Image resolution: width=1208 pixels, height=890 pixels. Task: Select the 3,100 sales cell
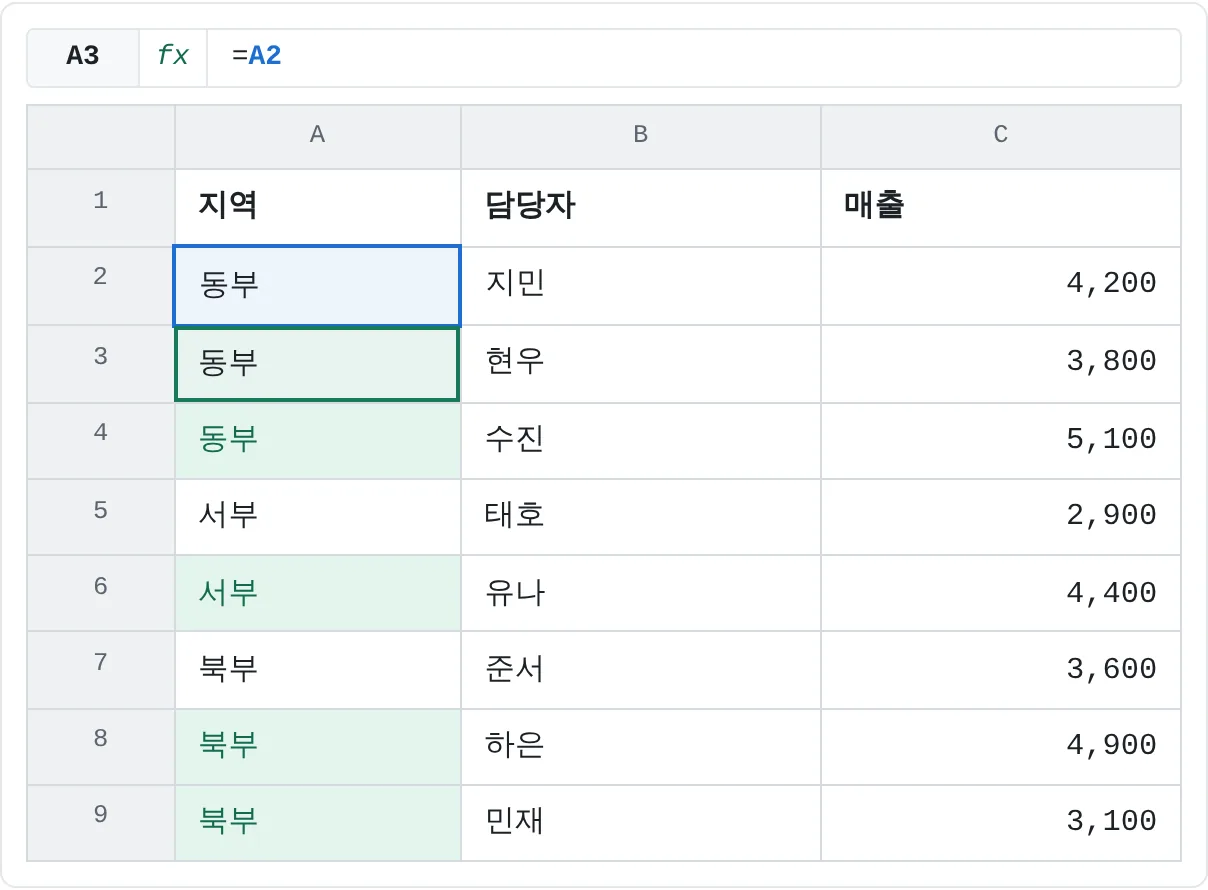pos(1001,822)
